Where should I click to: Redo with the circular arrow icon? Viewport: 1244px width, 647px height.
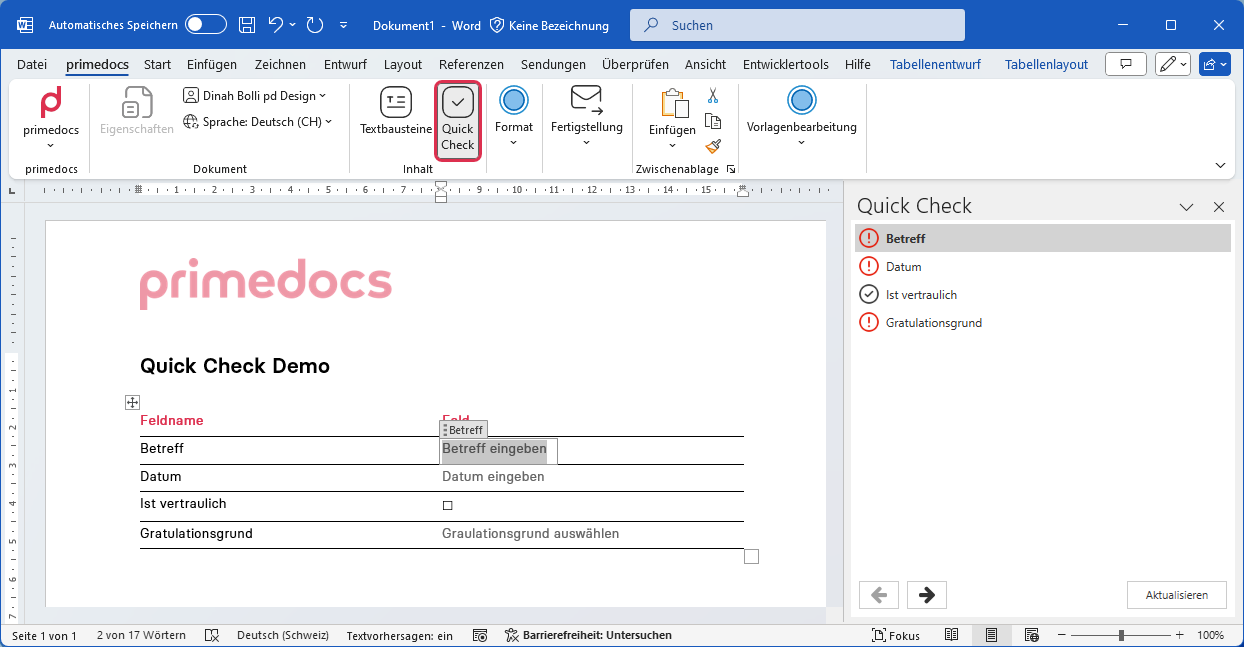coord(315,25)
